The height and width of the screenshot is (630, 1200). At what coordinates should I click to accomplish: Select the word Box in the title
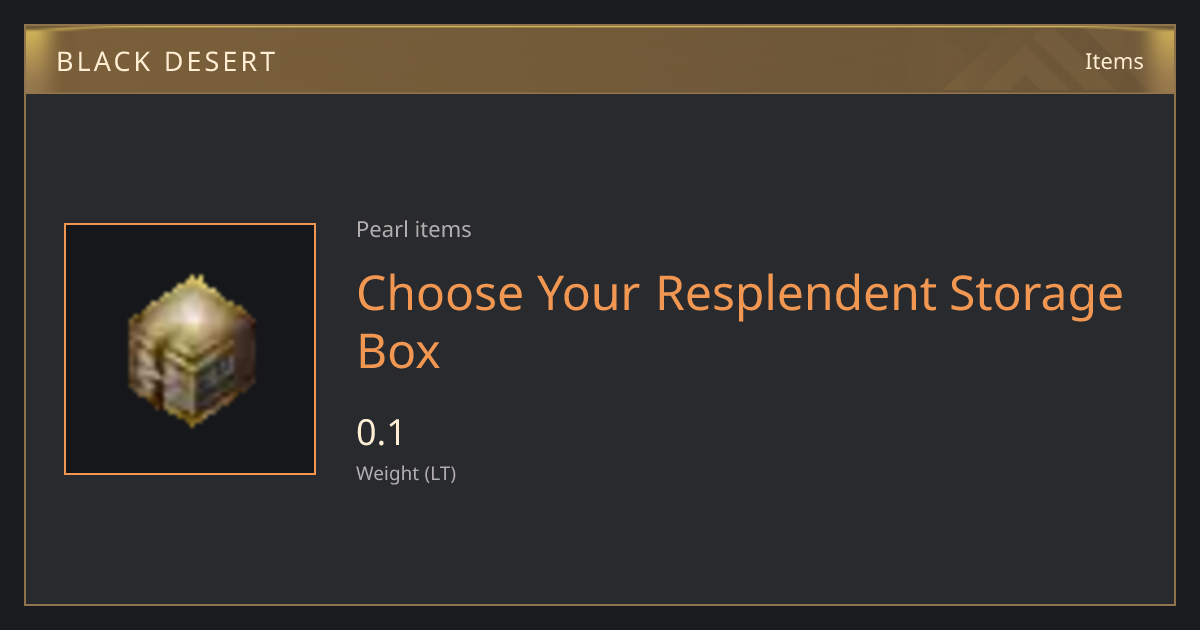[398, 352]
